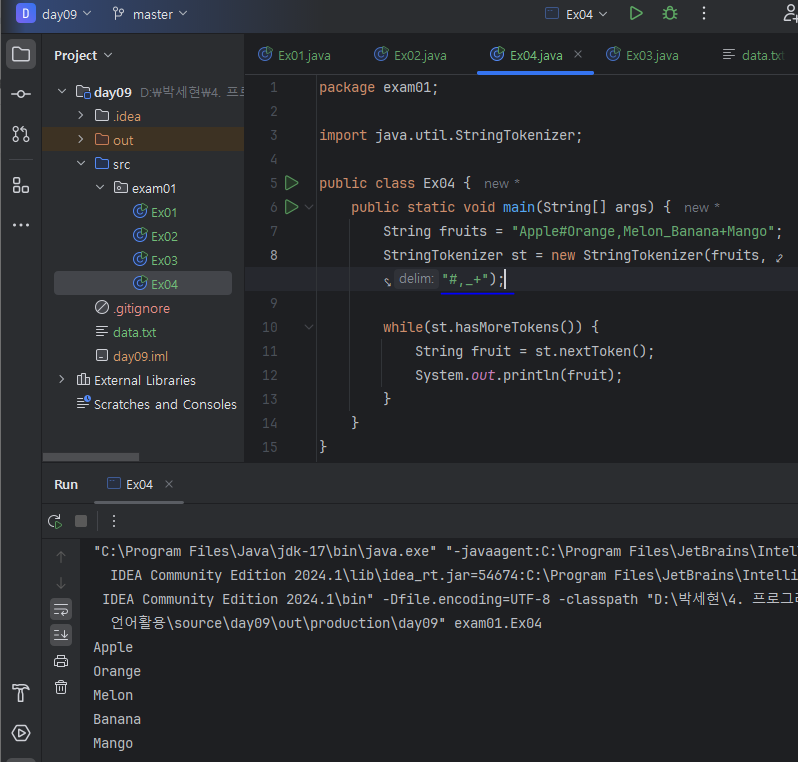Open the Commit tool window icon
Viewport: 798px width, 762px height.
tap(20, 94)
